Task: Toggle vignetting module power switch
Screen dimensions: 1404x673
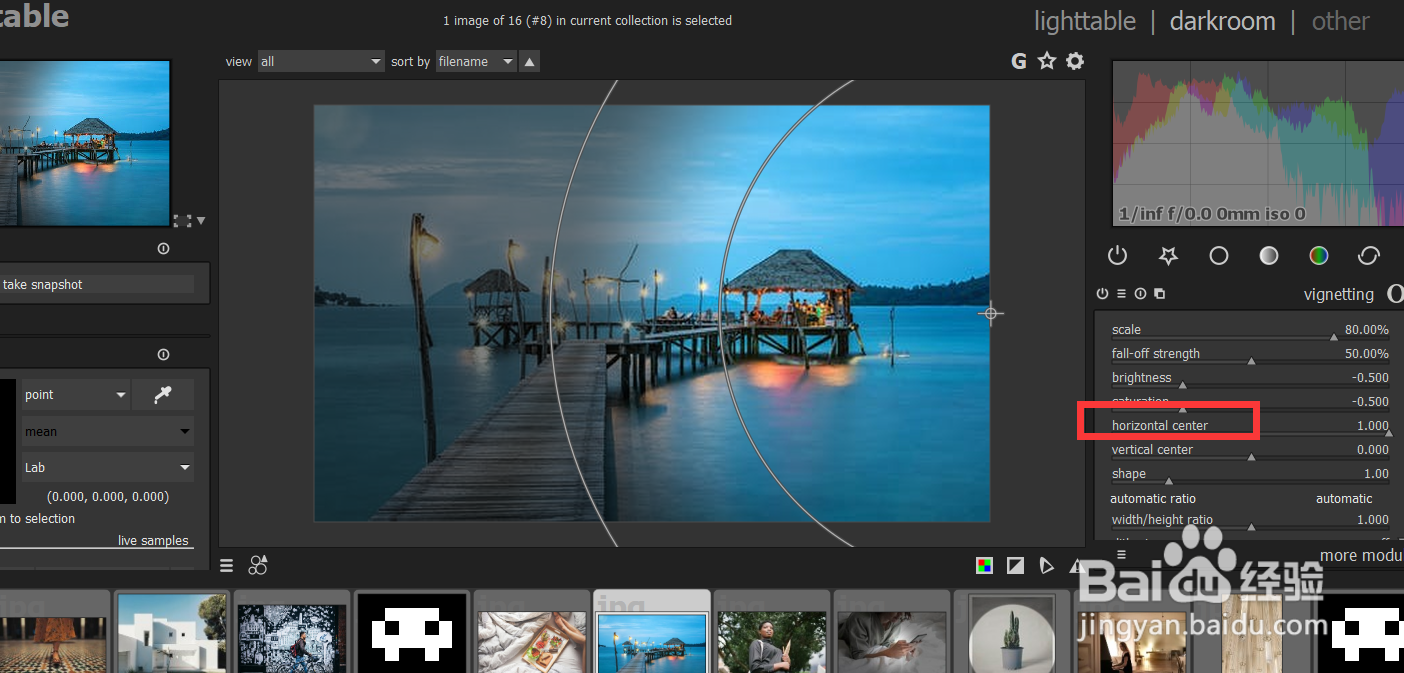Action: 1102,294
